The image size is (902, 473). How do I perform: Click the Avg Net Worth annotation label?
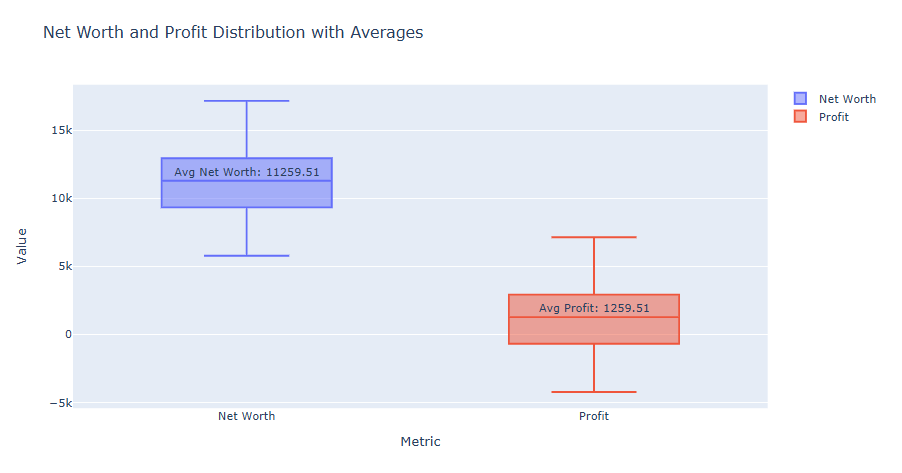click(247, 172)
